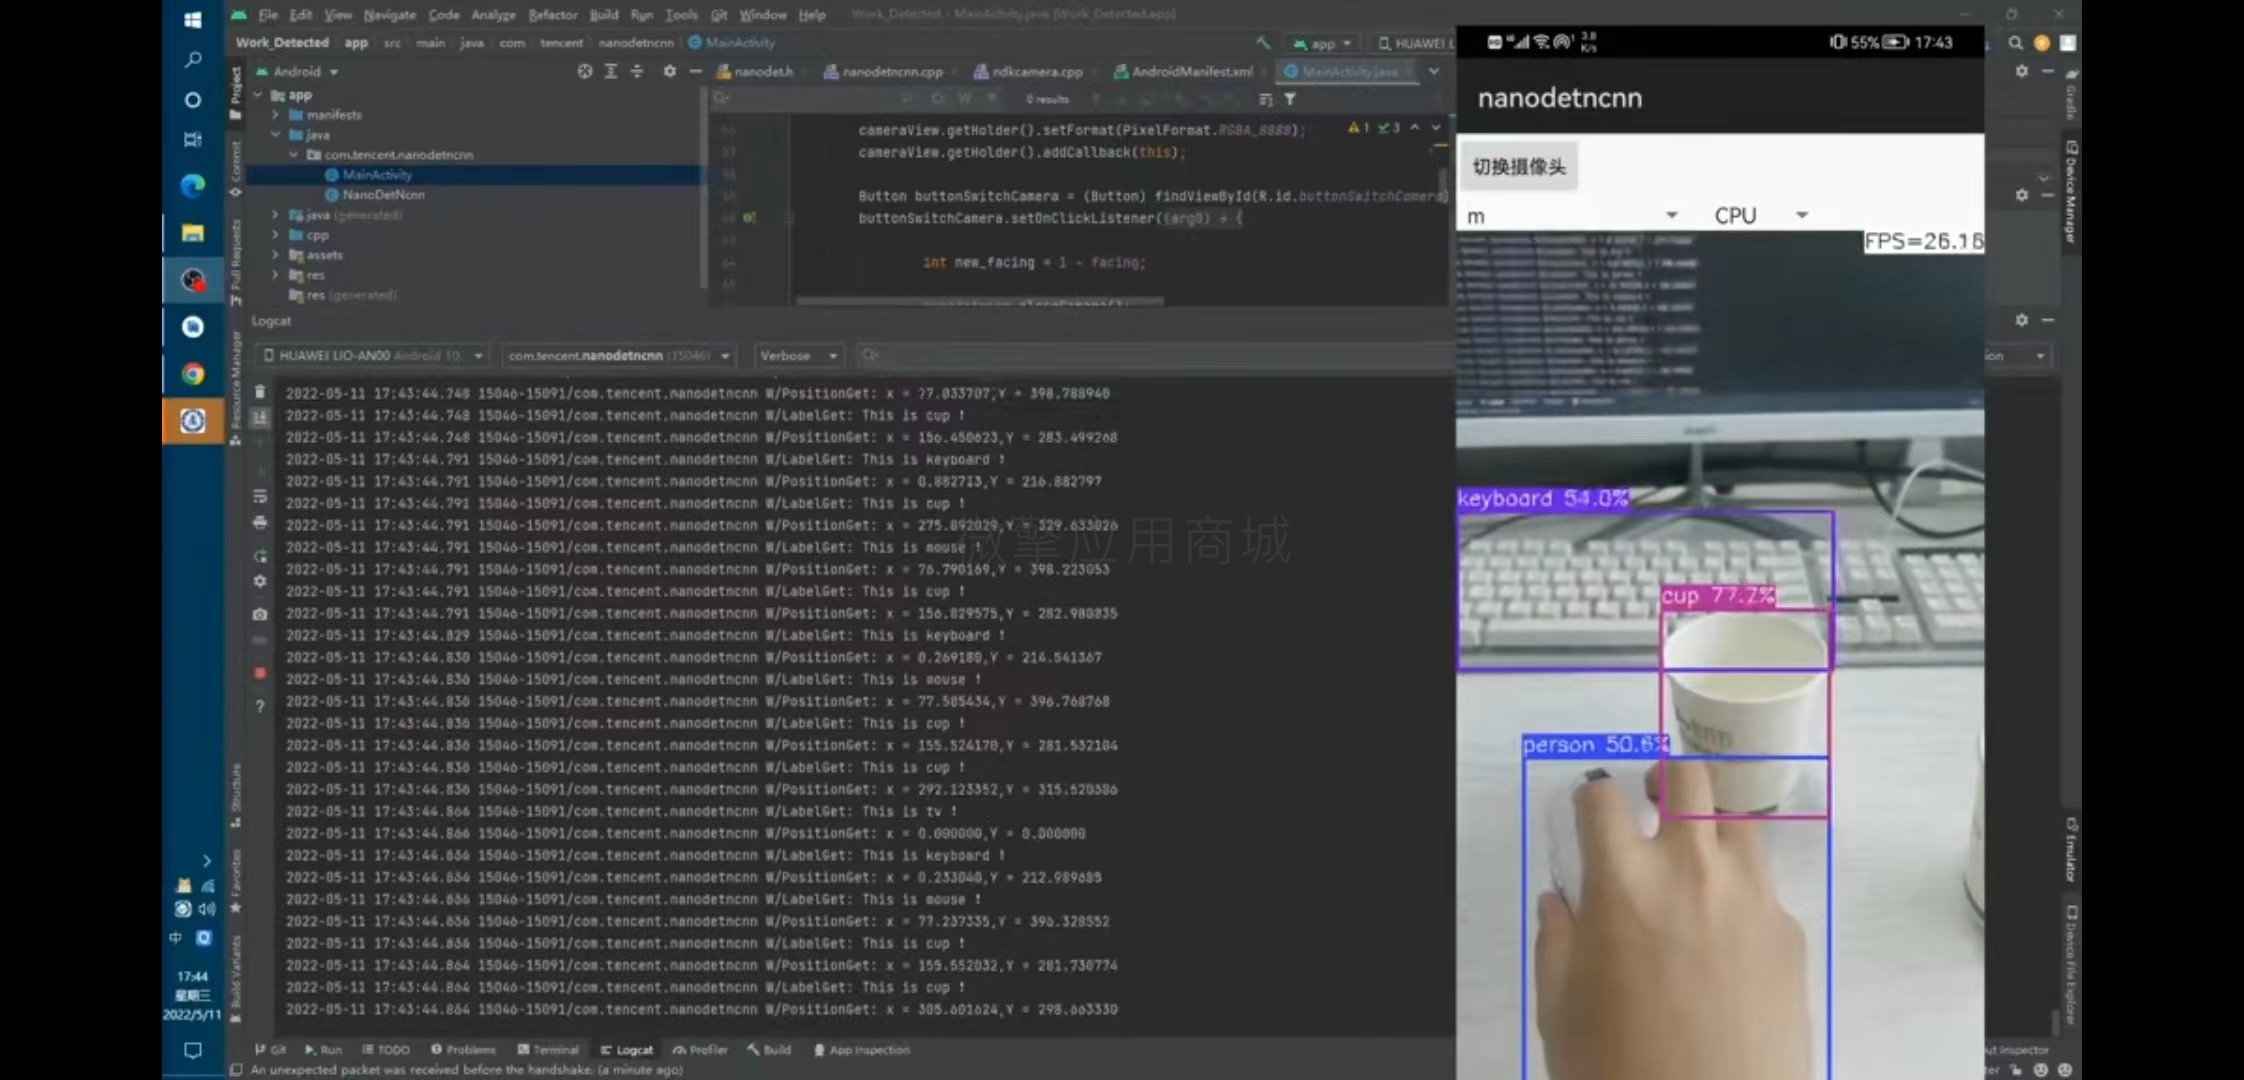The height and width of the screenshot is (1080, 2244).
Task: Click the Clear logcat trash icon
Action: point(260,392)
